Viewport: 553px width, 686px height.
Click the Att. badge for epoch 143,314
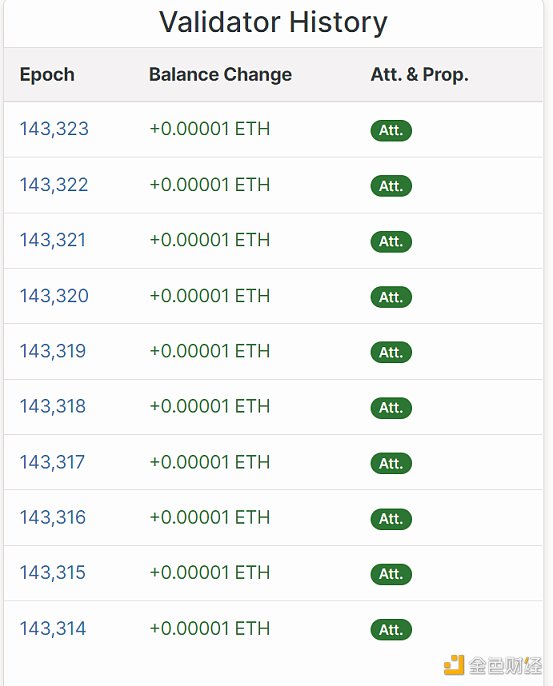(x=391, y=630)
